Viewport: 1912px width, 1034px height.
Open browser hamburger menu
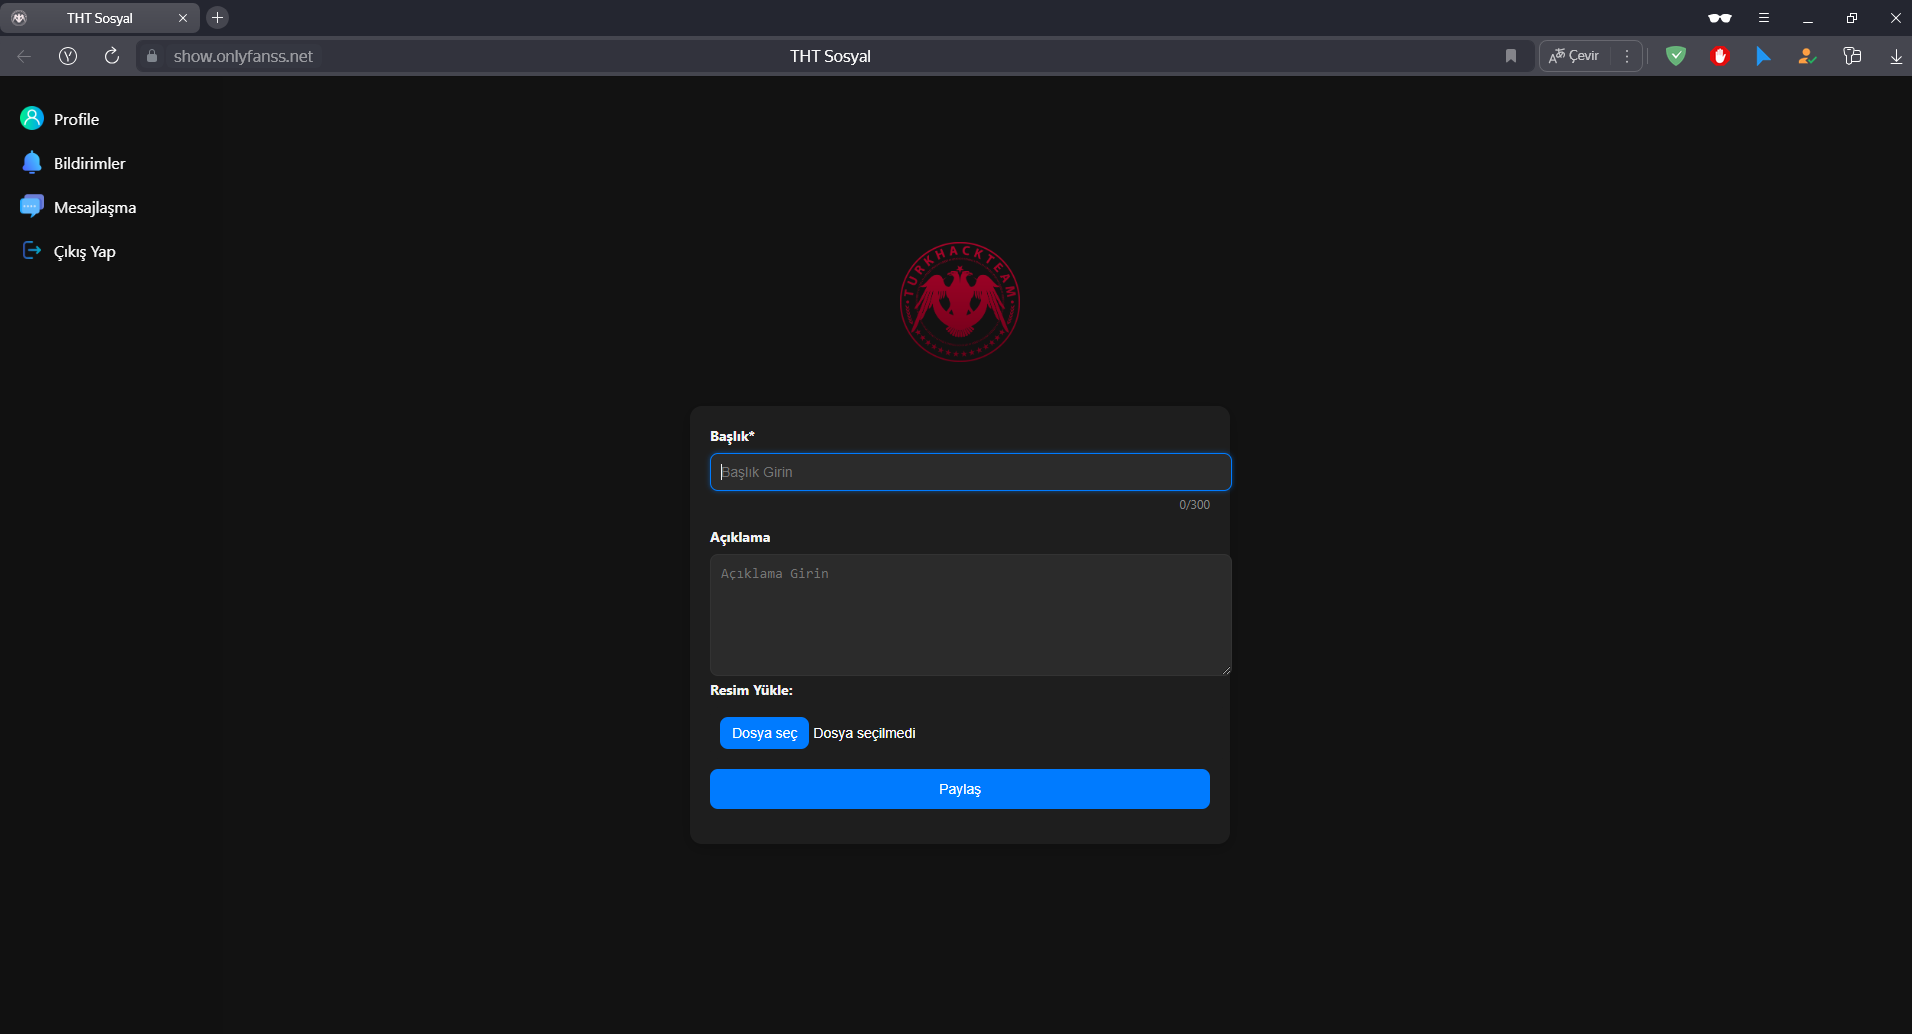(x=1764, y=18)
